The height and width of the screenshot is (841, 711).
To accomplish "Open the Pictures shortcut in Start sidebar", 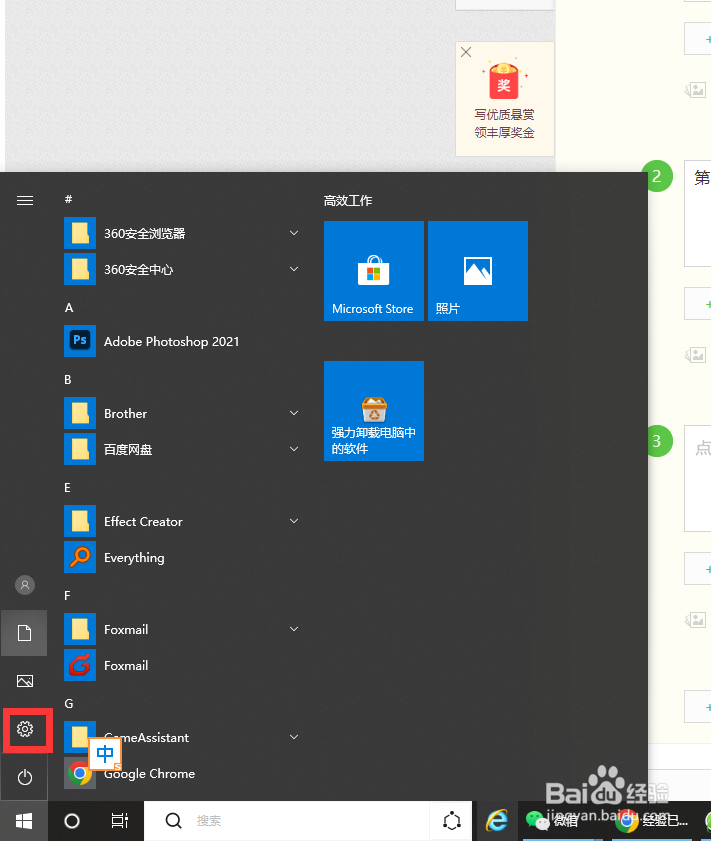I will 25,681.
